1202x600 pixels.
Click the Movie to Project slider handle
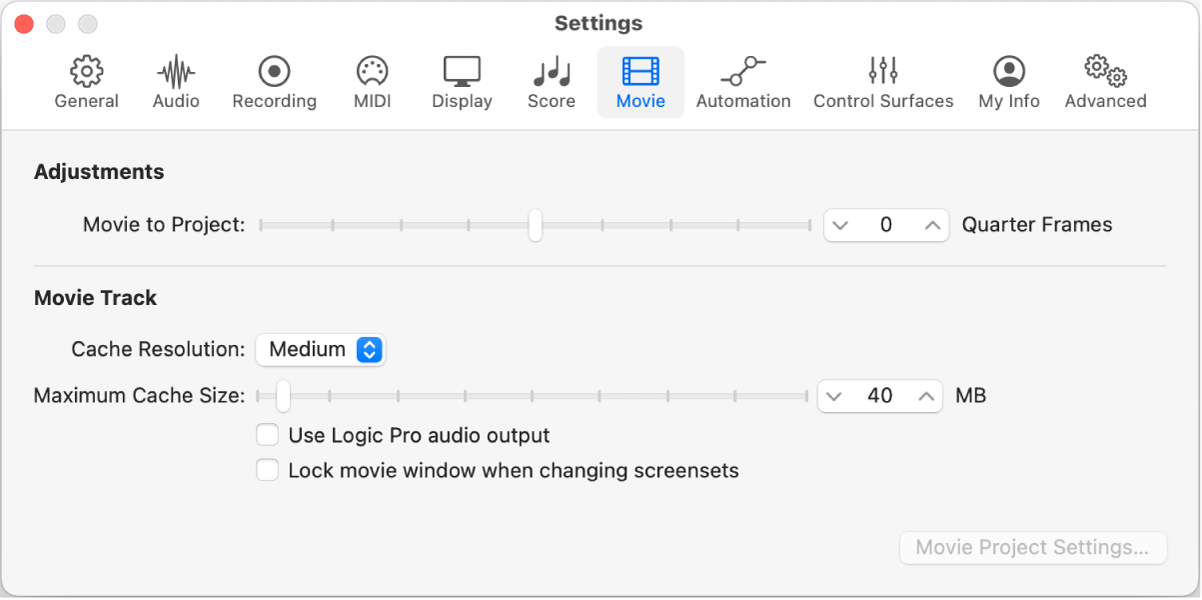click(x=535, y=225)
